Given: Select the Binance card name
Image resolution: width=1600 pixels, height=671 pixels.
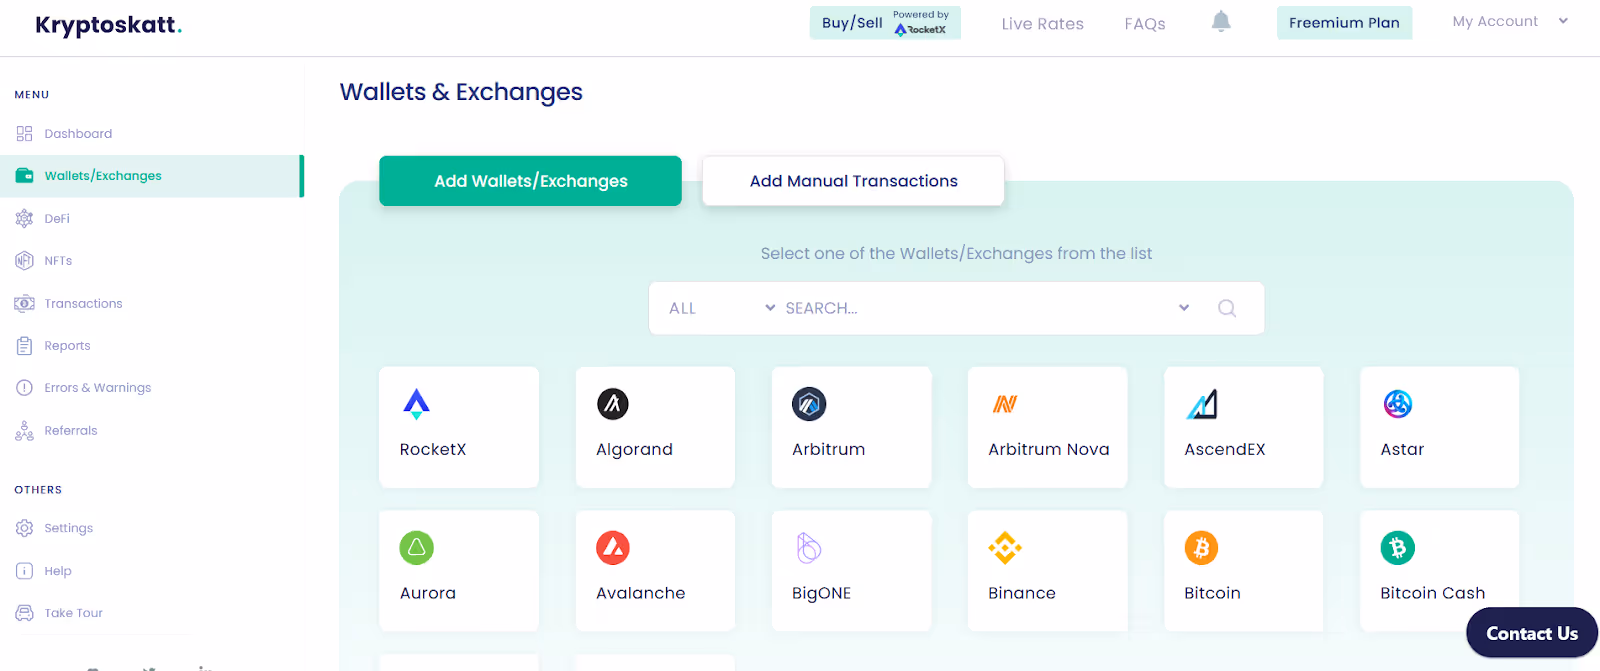Looking at the screenshot, I should tap(1022, 593).
